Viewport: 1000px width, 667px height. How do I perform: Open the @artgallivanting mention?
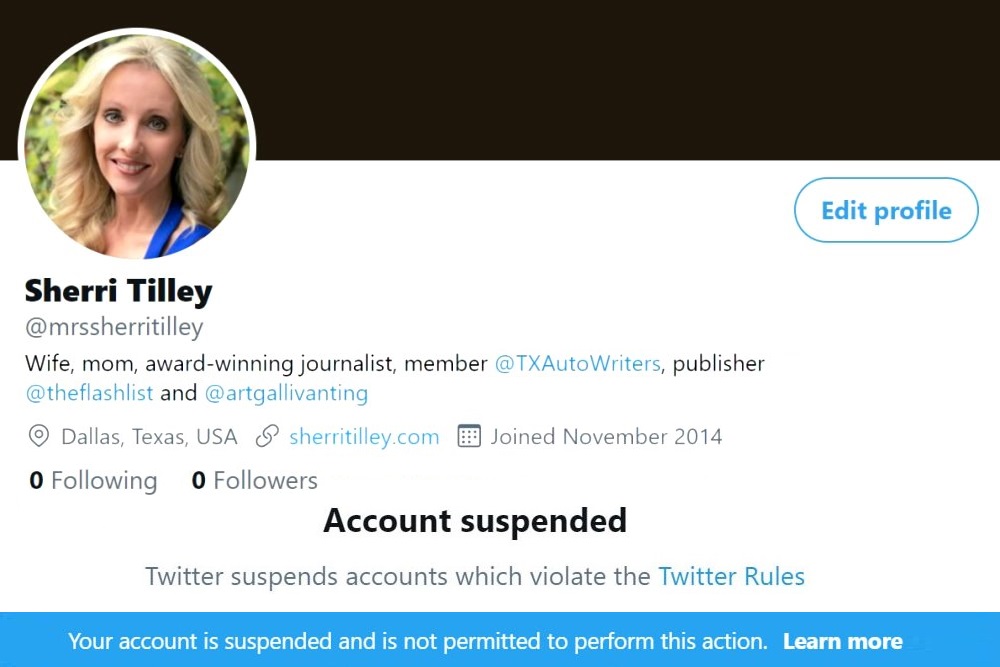point(286,393)
